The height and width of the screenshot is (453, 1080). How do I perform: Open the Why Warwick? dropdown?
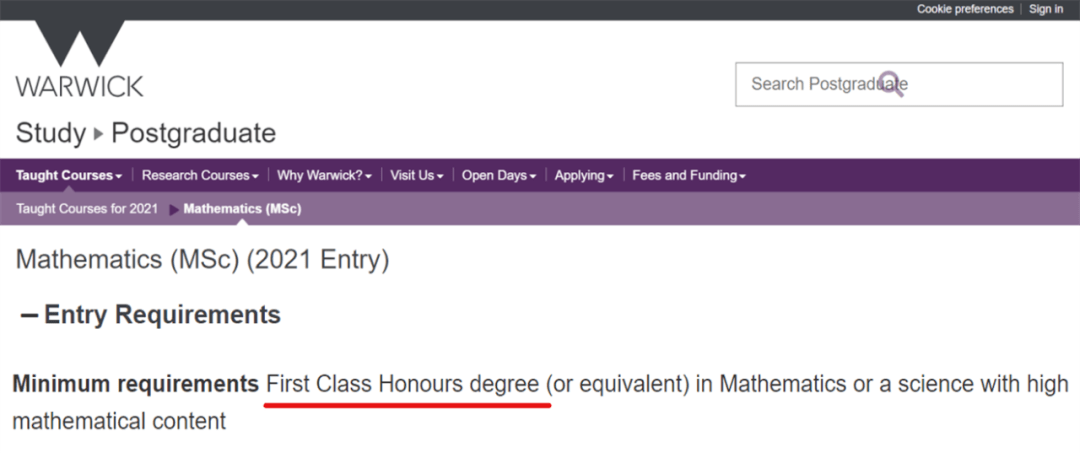[x=324, y=176]
